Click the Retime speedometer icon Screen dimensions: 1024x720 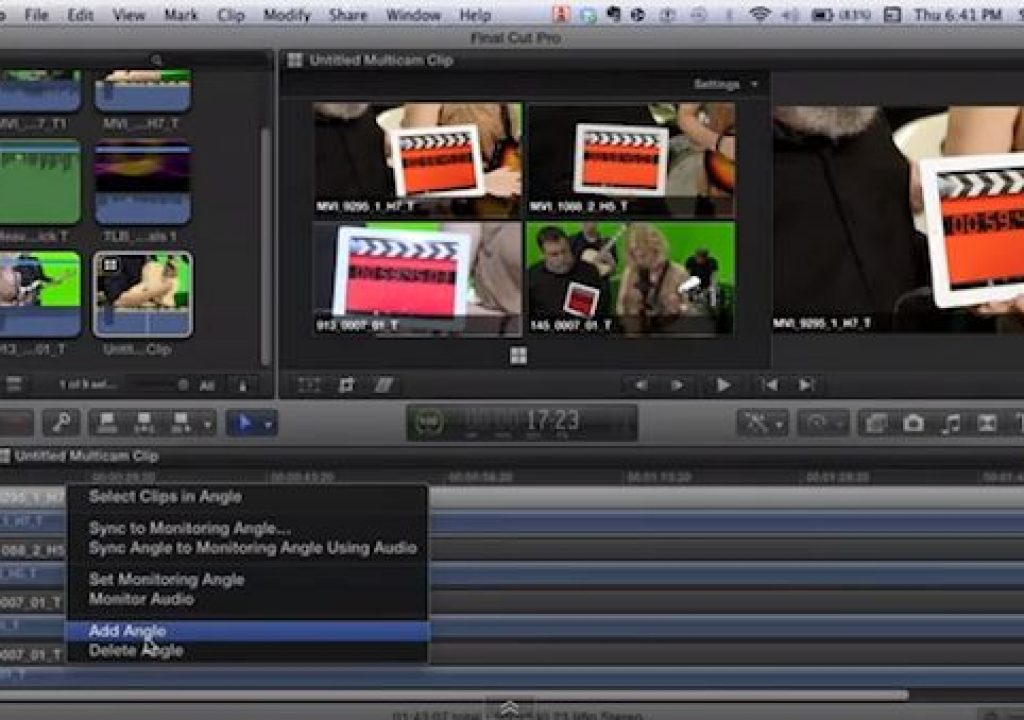(817, 423)
